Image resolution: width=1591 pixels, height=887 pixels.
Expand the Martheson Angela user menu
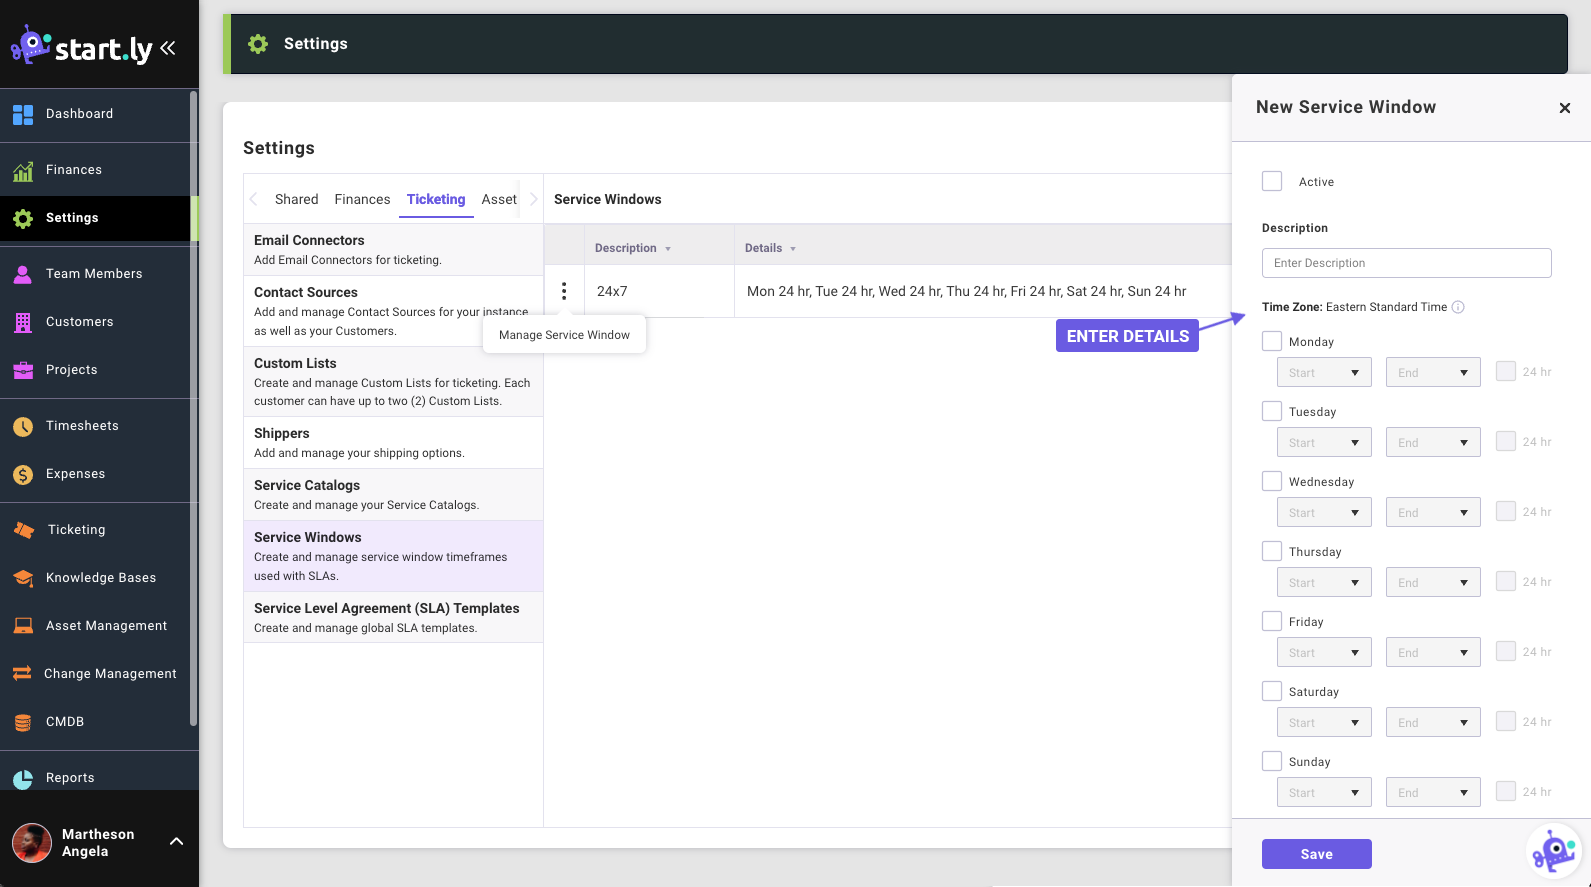pos(176,842)
